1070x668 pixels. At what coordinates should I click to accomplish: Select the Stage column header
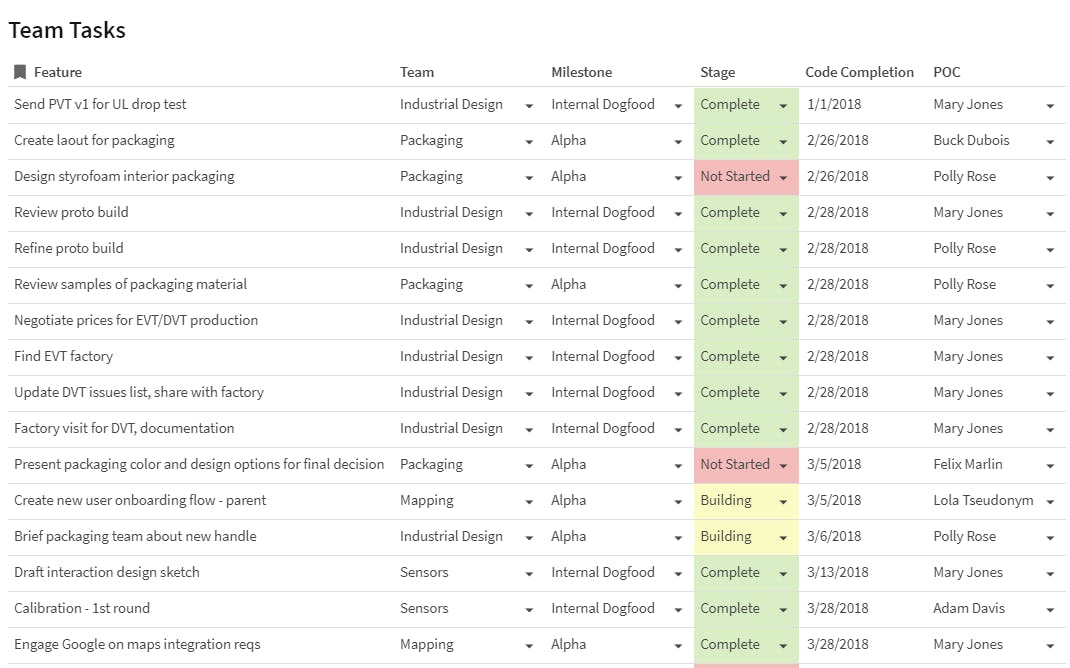717,72
